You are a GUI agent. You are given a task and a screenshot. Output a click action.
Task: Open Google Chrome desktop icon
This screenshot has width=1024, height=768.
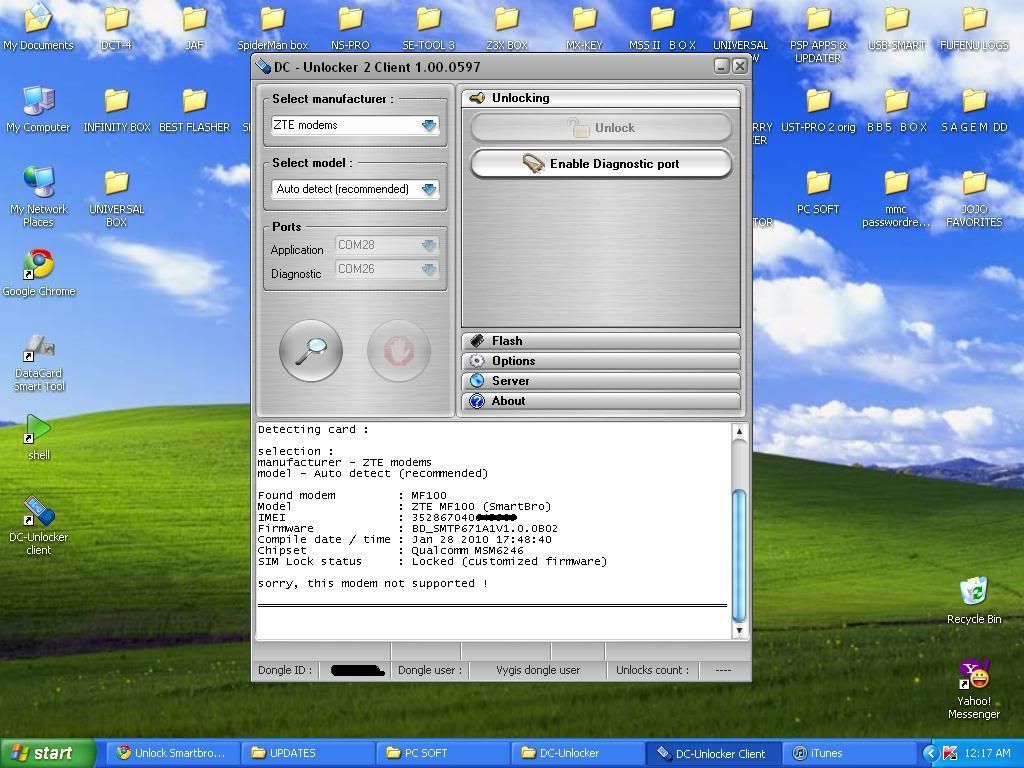coord(38,271)
